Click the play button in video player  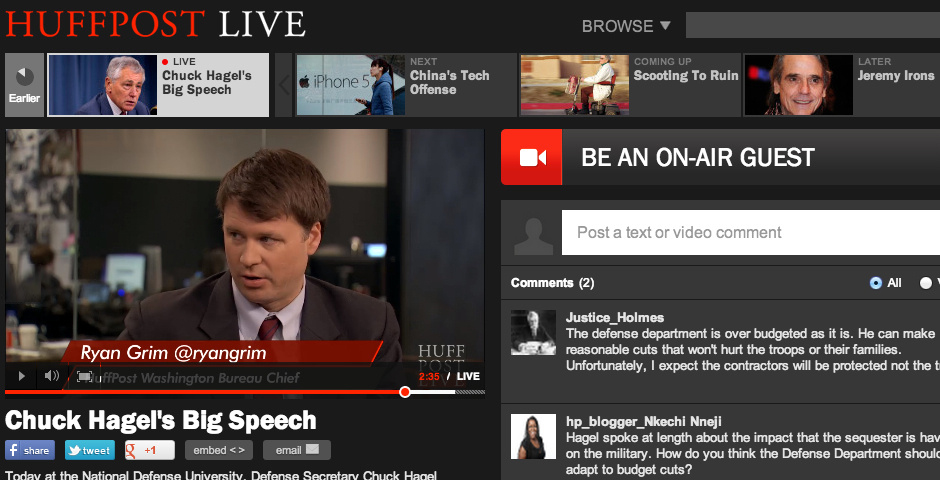(x=22, y=376)
